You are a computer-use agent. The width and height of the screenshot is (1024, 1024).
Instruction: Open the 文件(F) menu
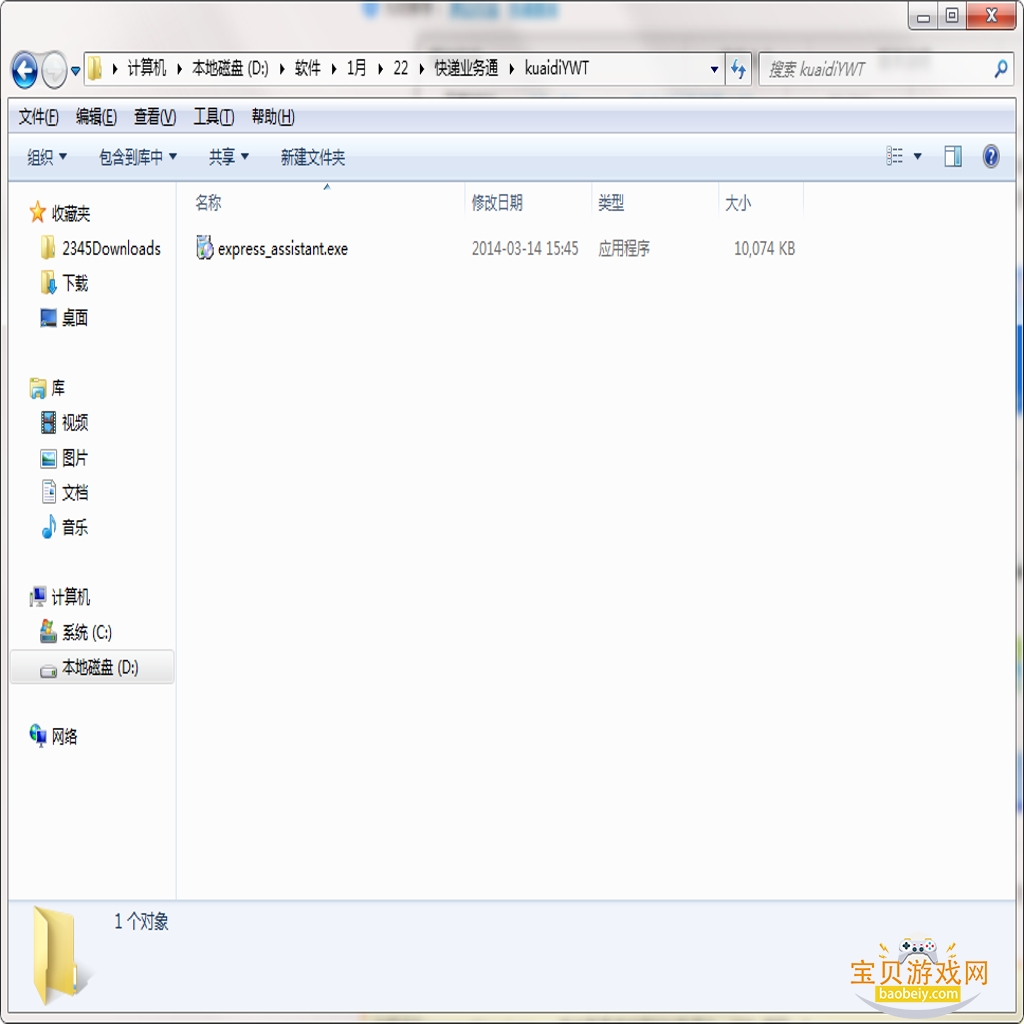click(38, 117)
